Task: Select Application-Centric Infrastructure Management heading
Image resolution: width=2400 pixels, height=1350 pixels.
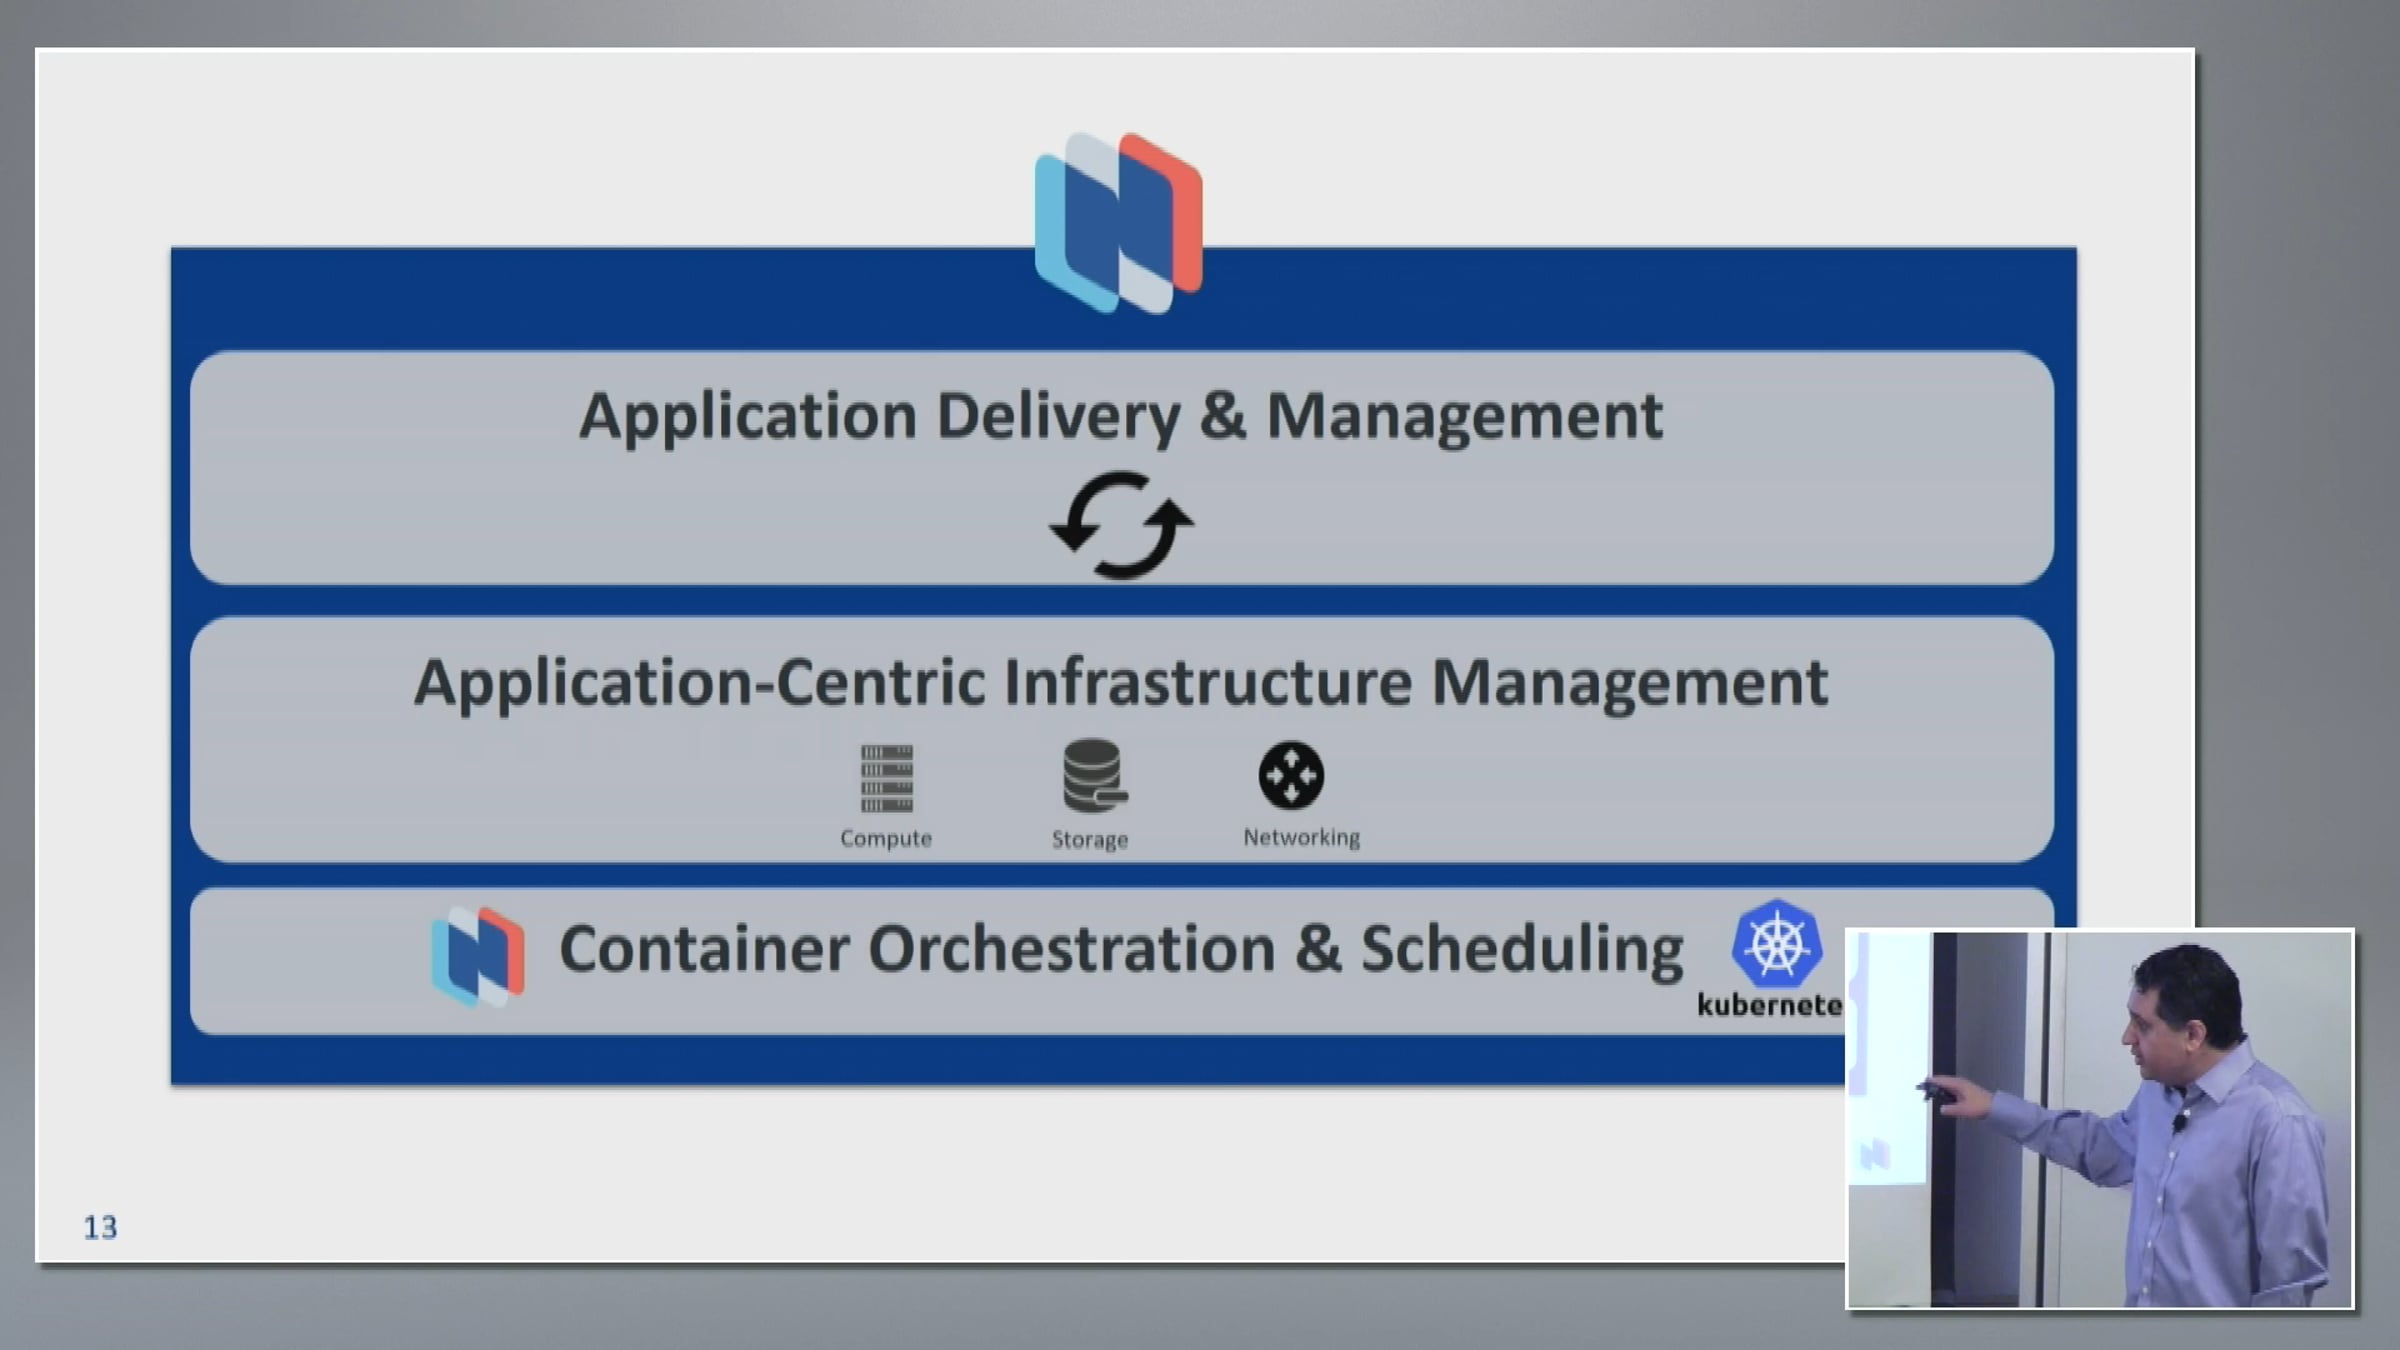Action: (1120, 683)
